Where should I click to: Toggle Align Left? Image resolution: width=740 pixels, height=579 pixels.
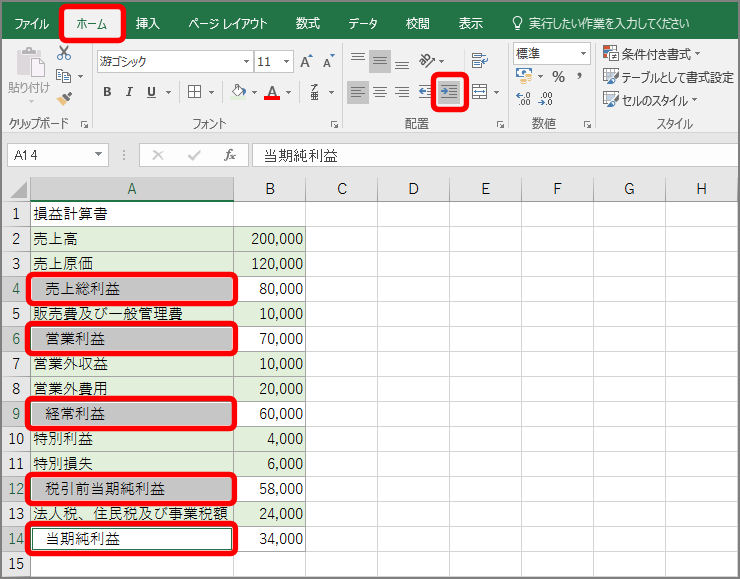pyautogui.click(x=358, y=92)
